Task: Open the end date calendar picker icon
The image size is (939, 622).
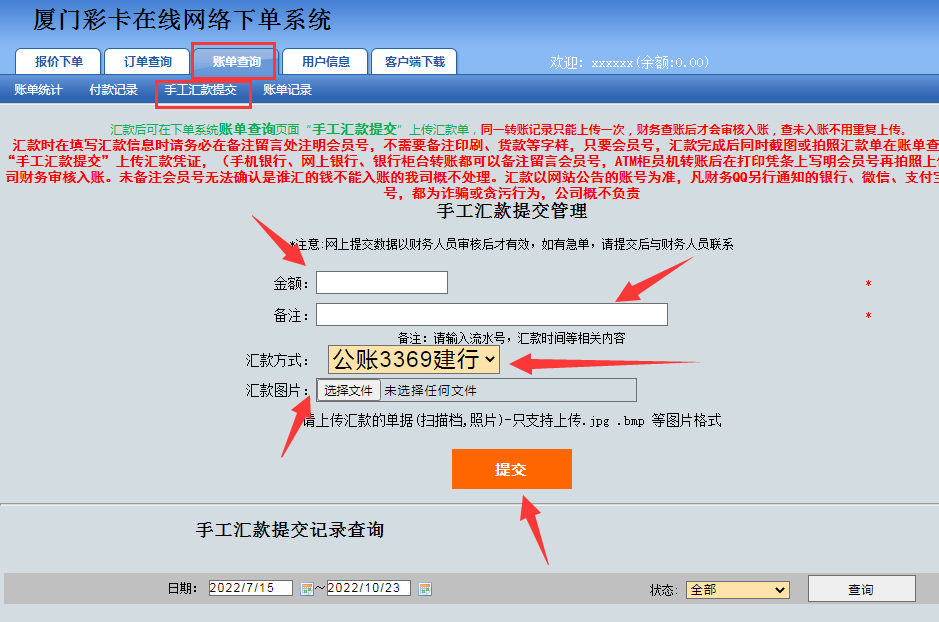Action: click(424, 589)
